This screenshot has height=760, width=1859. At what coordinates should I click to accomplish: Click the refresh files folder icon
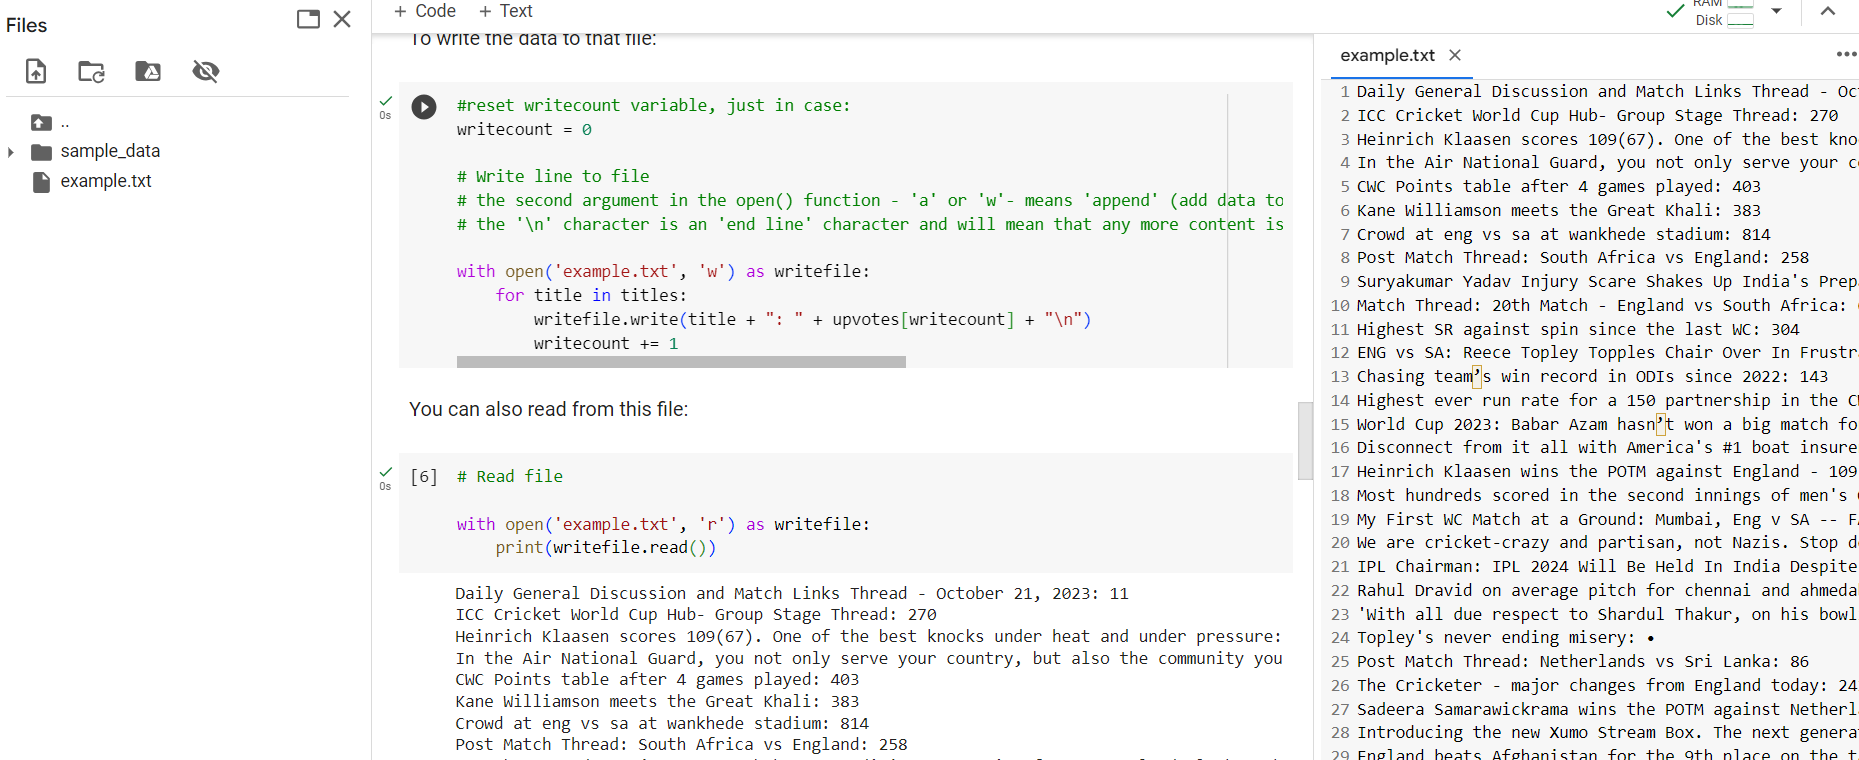(91, 71)
